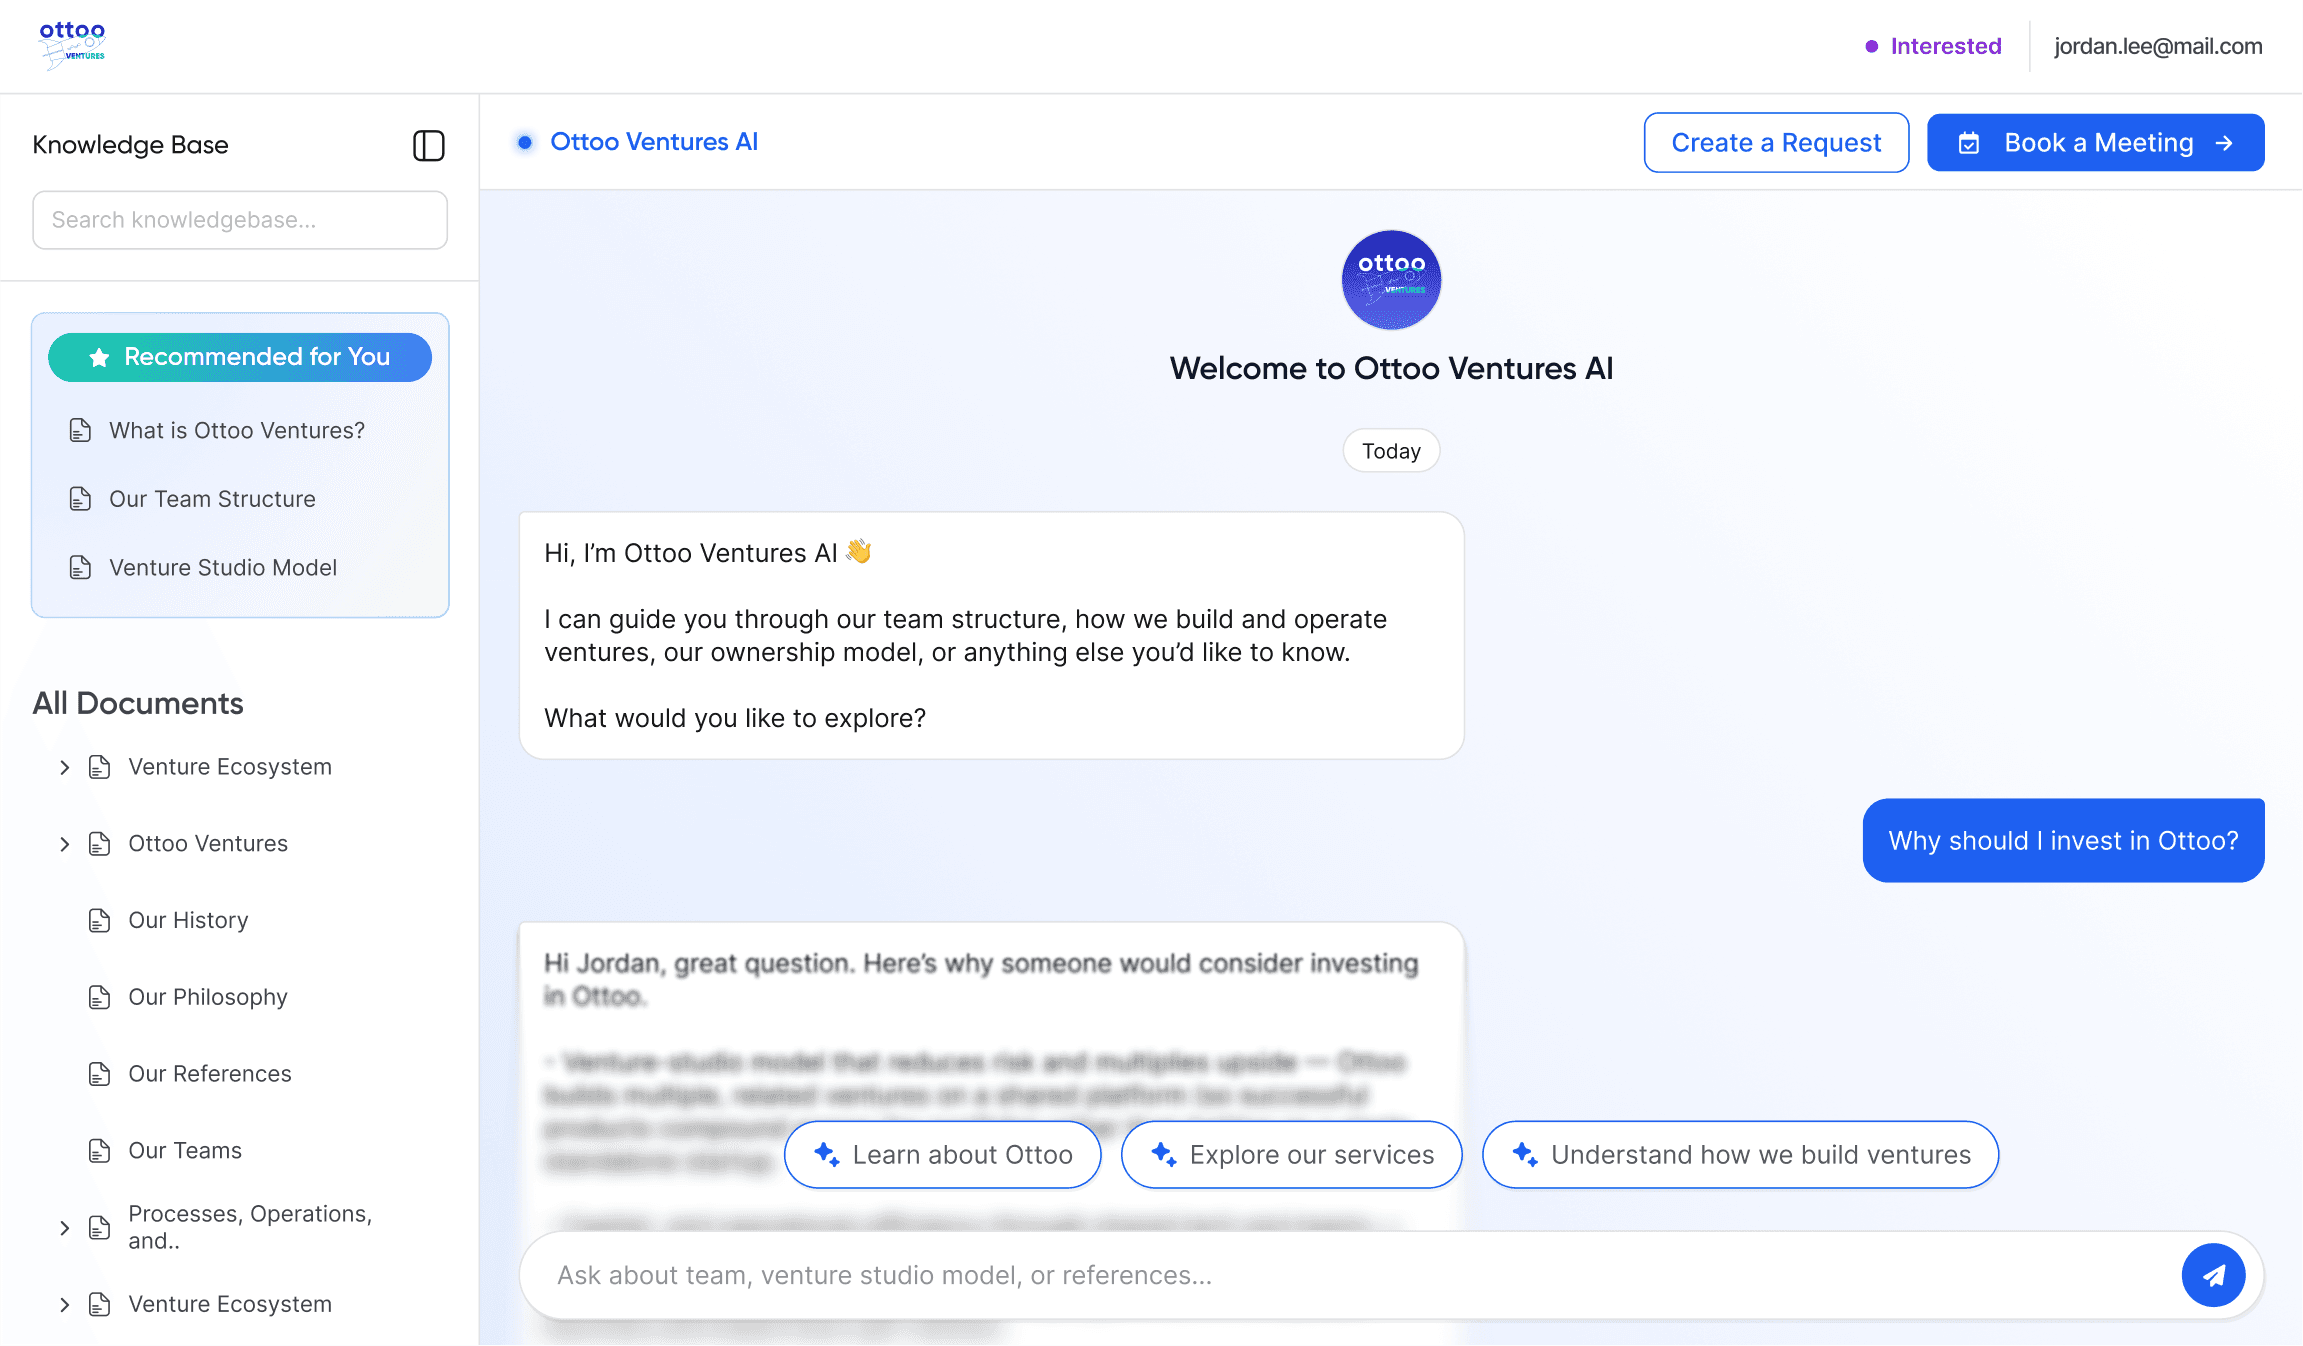The image size is (2303, 1346).
Task: Open the Our Philosophy document
Action: [207, 997]
